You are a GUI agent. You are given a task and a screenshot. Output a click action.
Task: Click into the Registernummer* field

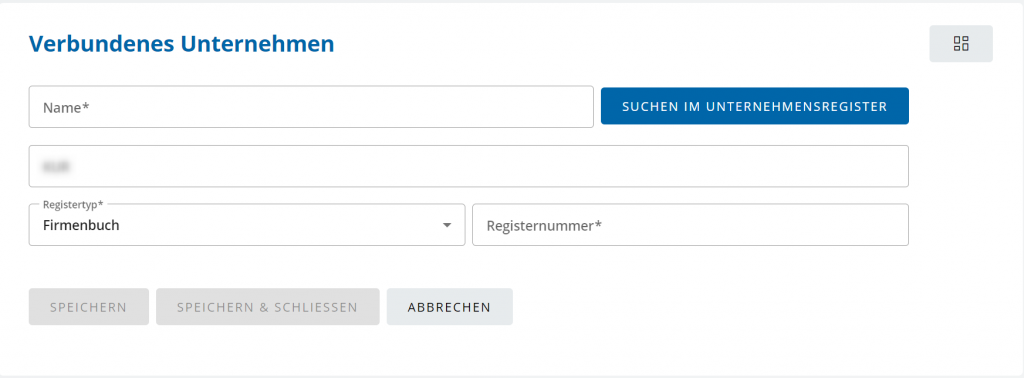click(690, 225)
